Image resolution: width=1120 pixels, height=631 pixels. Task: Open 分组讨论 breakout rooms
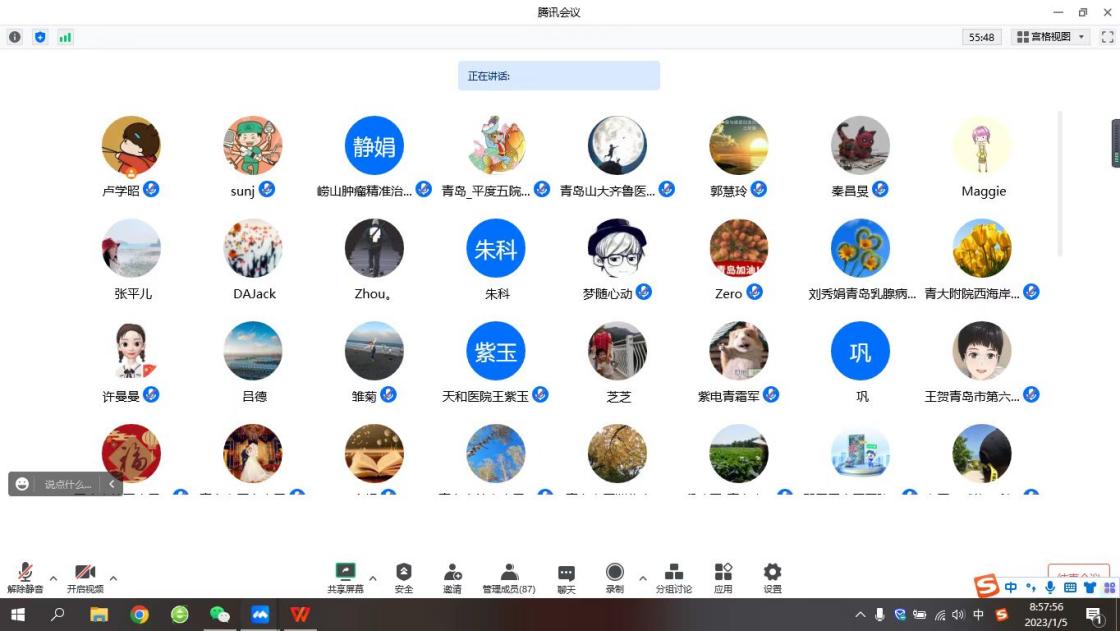click(674, 576)
